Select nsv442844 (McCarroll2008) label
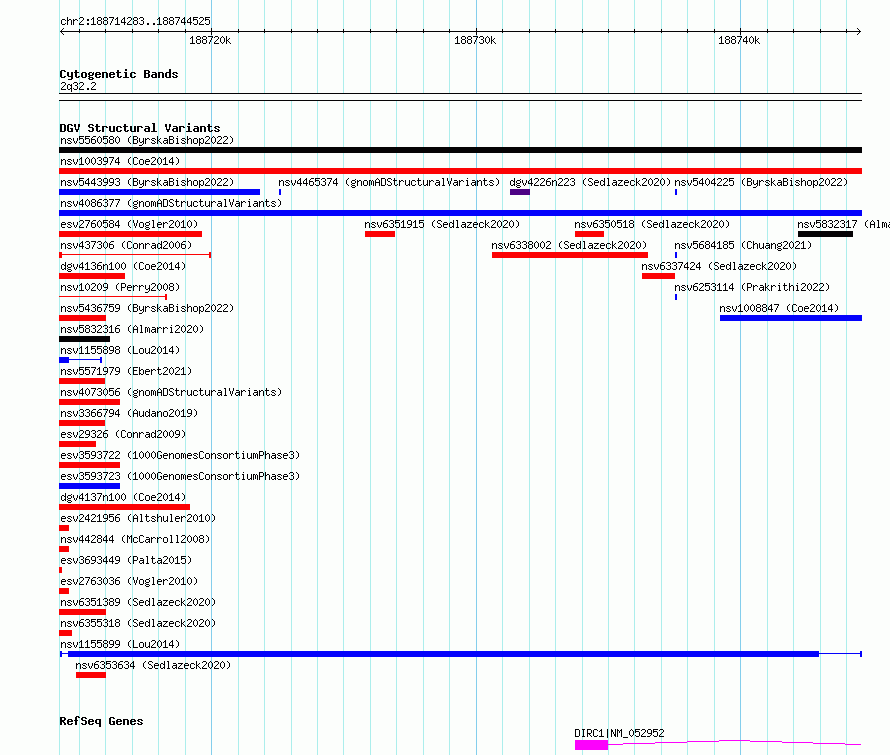Image resolution: width=890 pixels, height=755 pixels. tap(135, 539)
